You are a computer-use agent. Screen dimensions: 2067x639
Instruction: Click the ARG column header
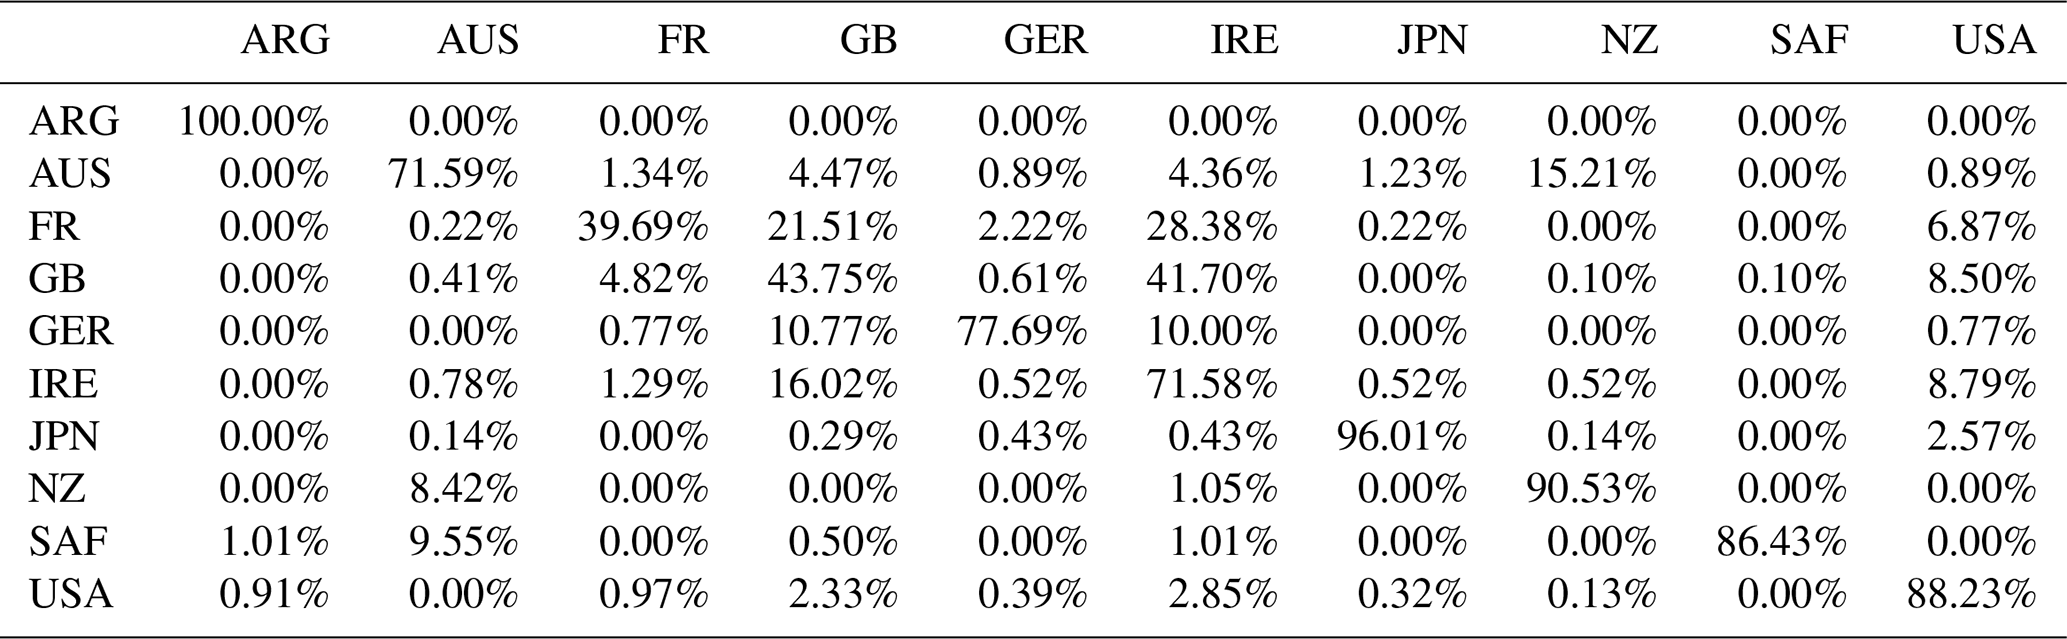pyautogui.click(x=285, y=40)
